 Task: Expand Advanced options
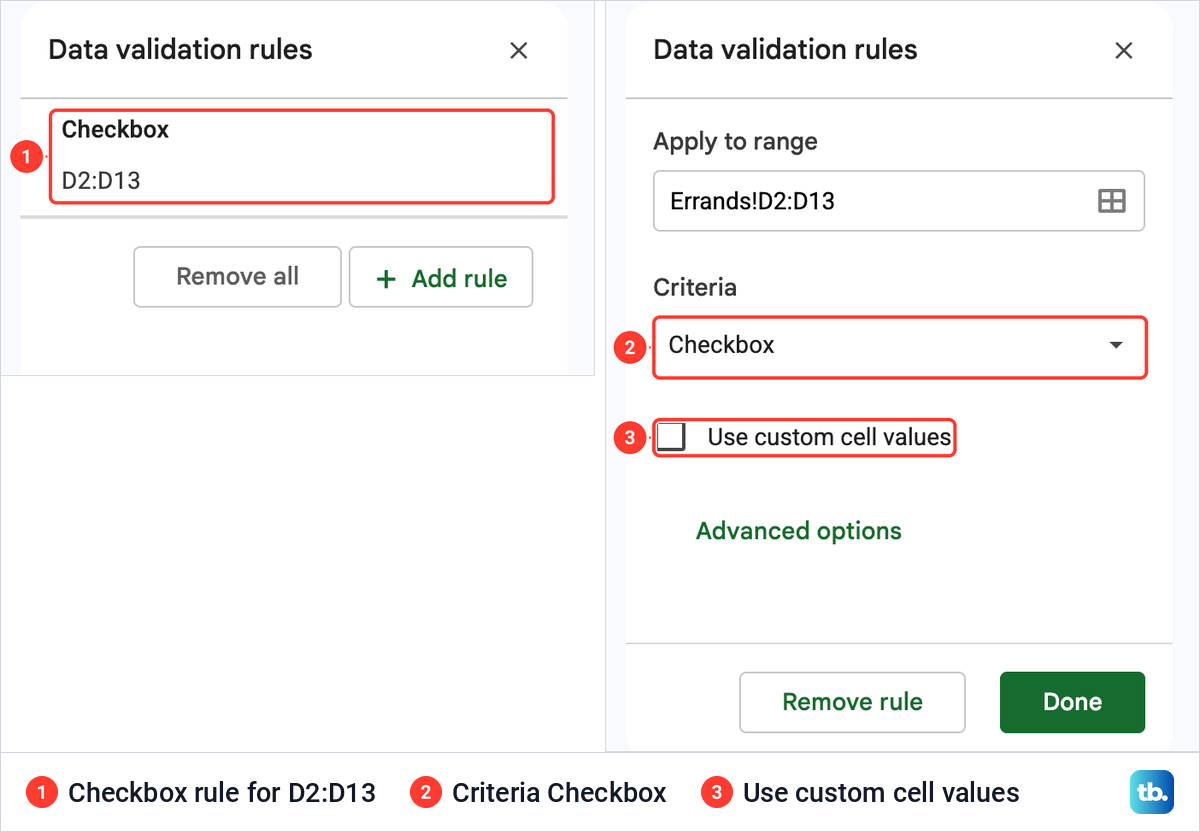pos(799,531)
